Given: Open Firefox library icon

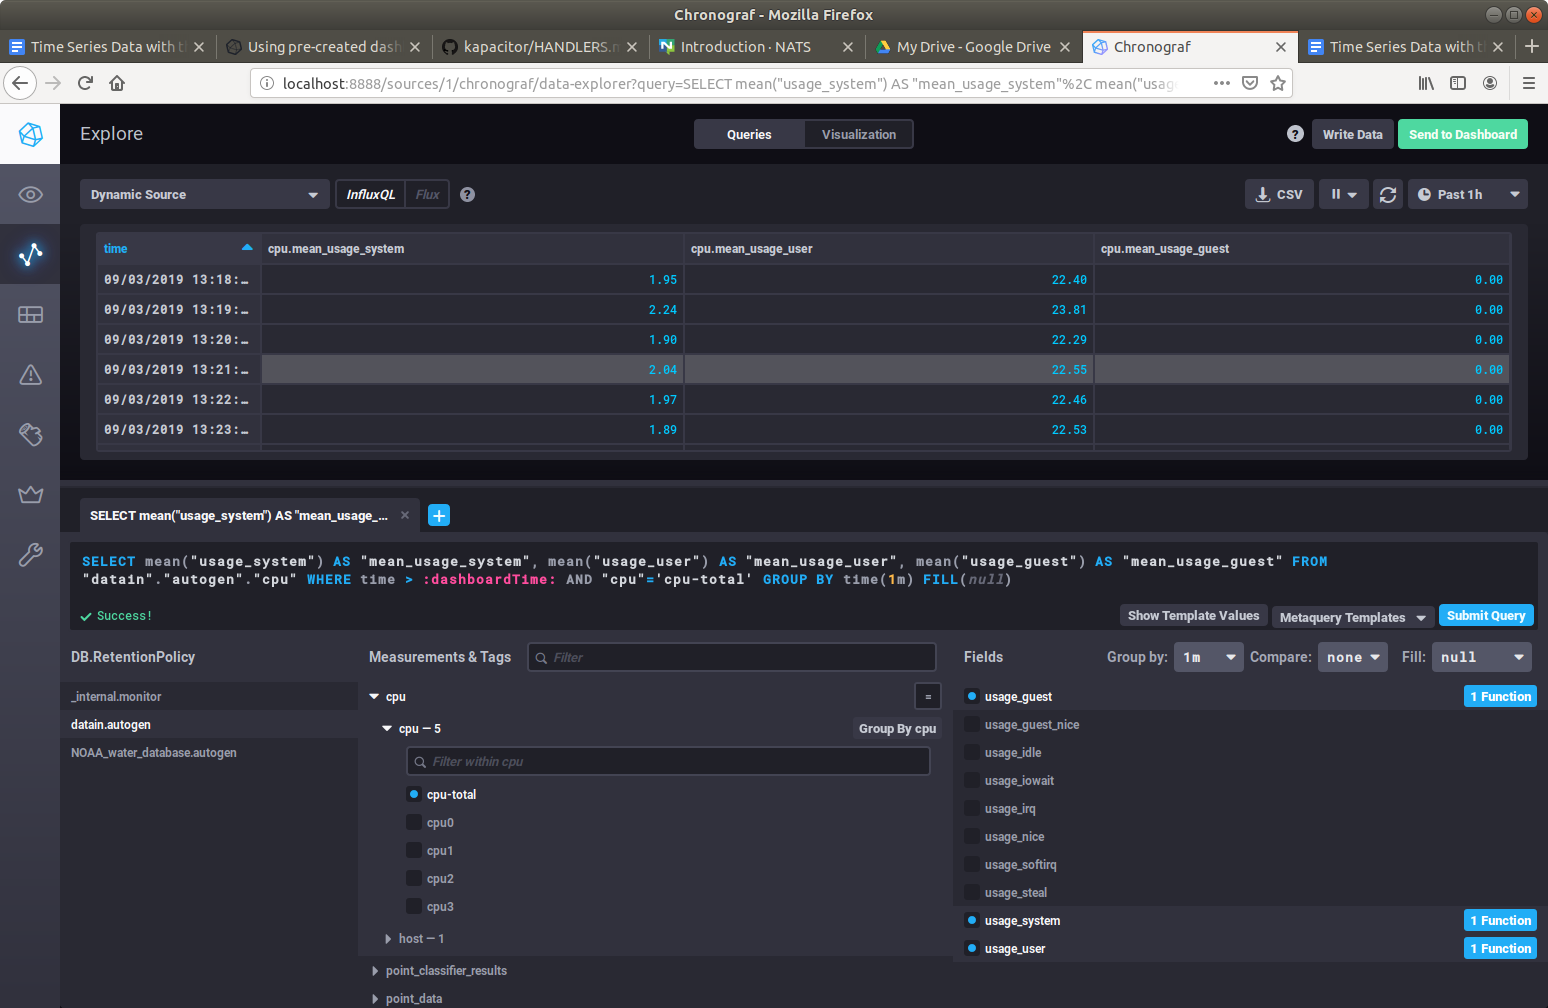Looking at the screenshot, I should pos(1426,83).
